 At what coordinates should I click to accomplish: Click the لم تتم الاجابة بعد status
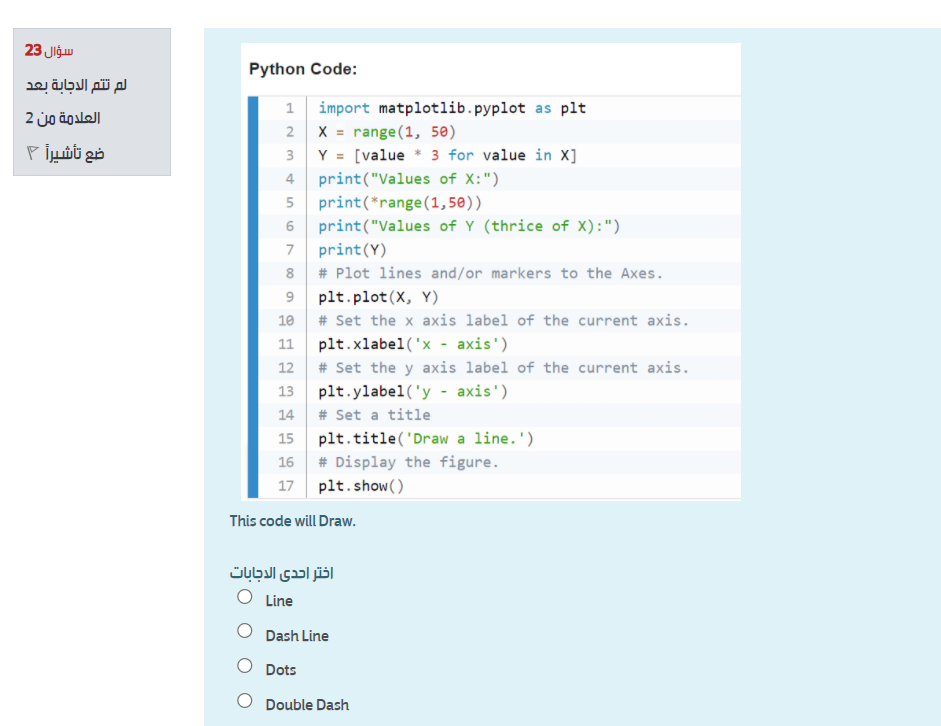(76, 85)
